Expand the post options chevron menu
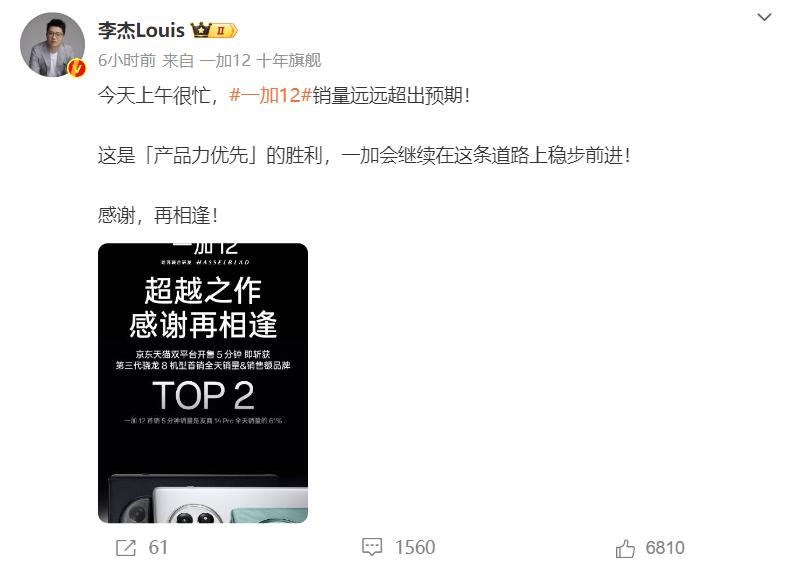The width and height of the screenshot is (797, 567). click(764, 17)
